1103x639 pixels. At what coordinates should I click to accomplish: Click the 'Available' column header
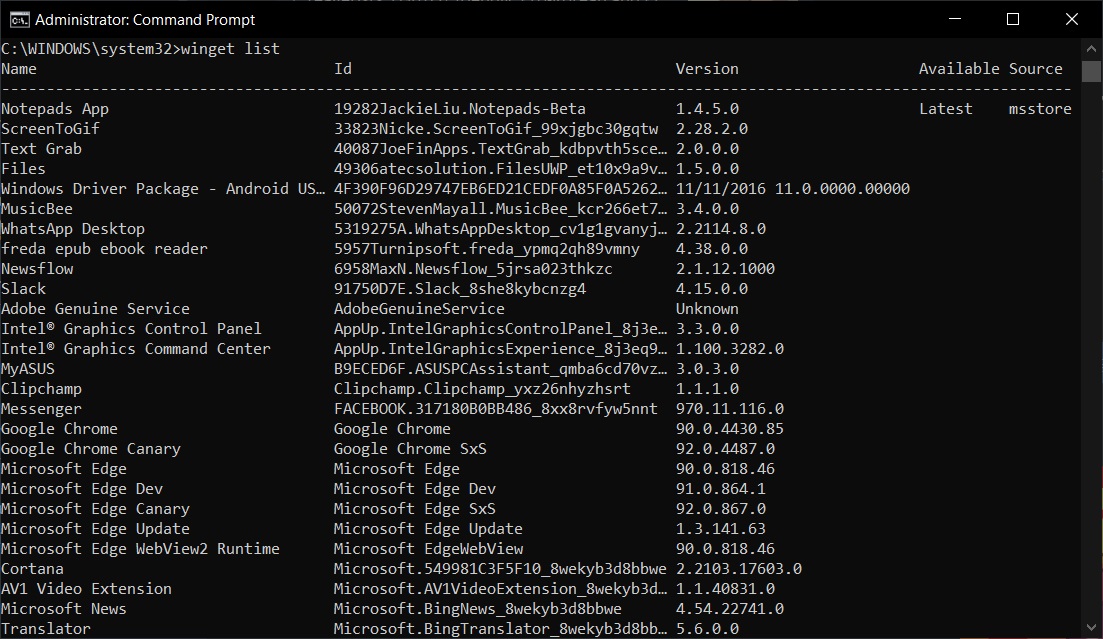959,69
